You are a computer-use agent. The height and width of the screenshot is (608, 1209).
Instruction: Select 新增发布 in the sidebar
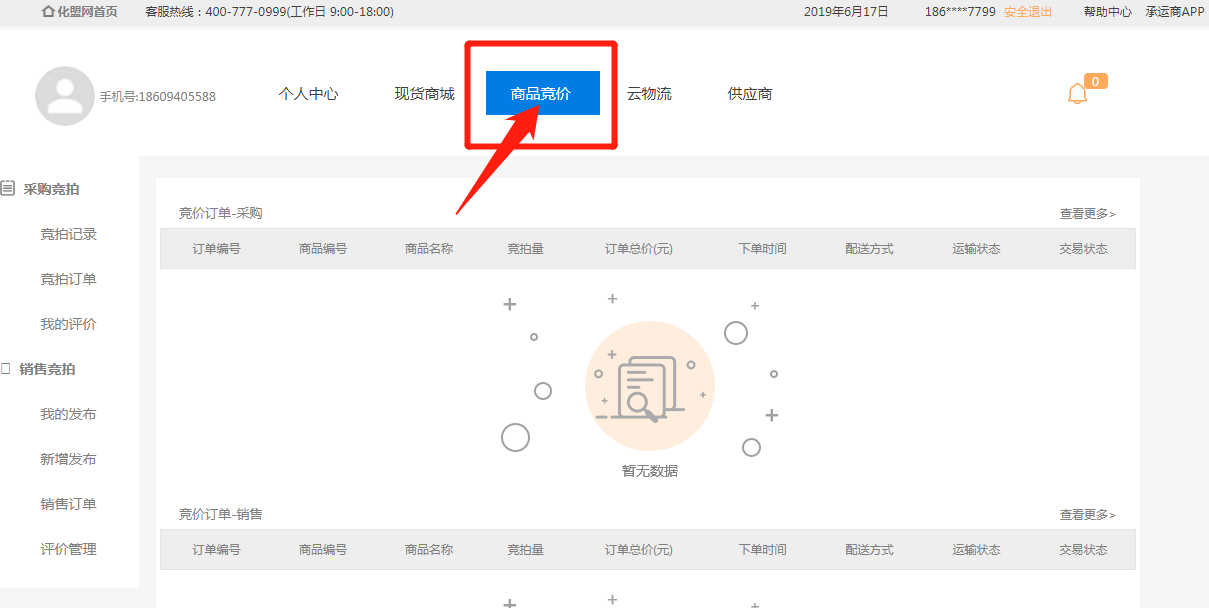tap(68, 459)
